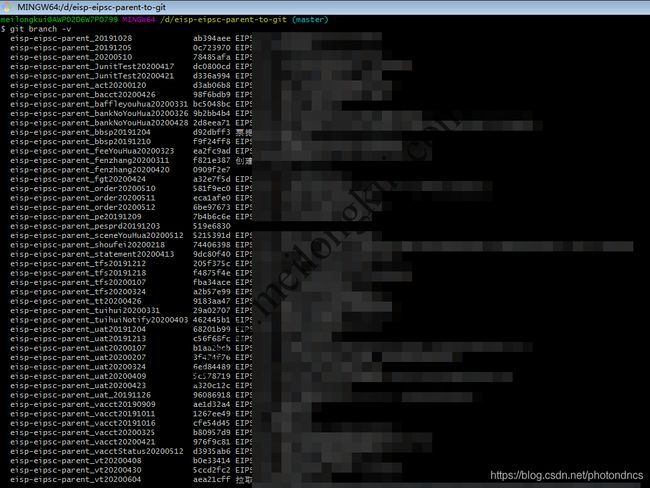650x488 pixels.
Task: Select branch eisp-eipsc-parent_uat20200107
Action: pos(78,348)
